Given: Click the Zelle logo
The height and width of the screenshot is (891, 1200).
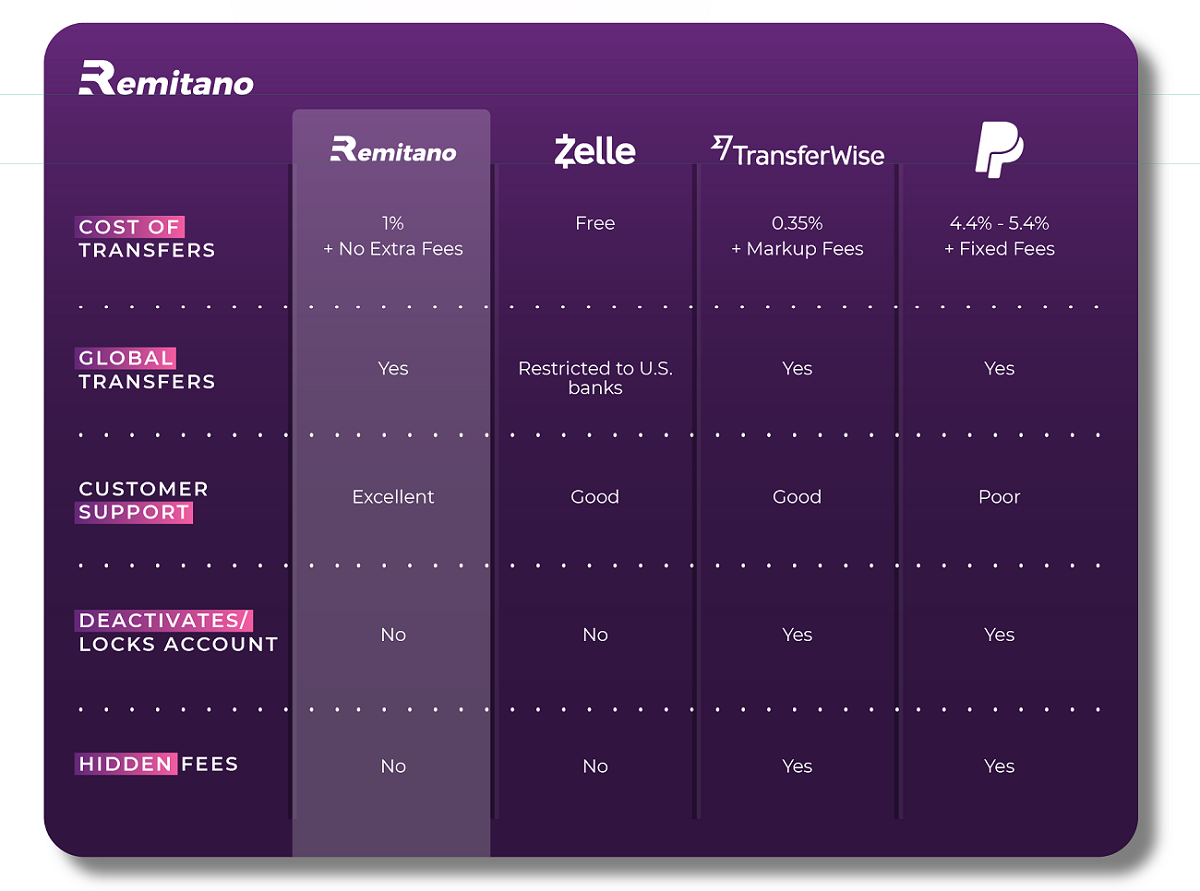Looking at the screenshot, I should [x=595, y=150].
